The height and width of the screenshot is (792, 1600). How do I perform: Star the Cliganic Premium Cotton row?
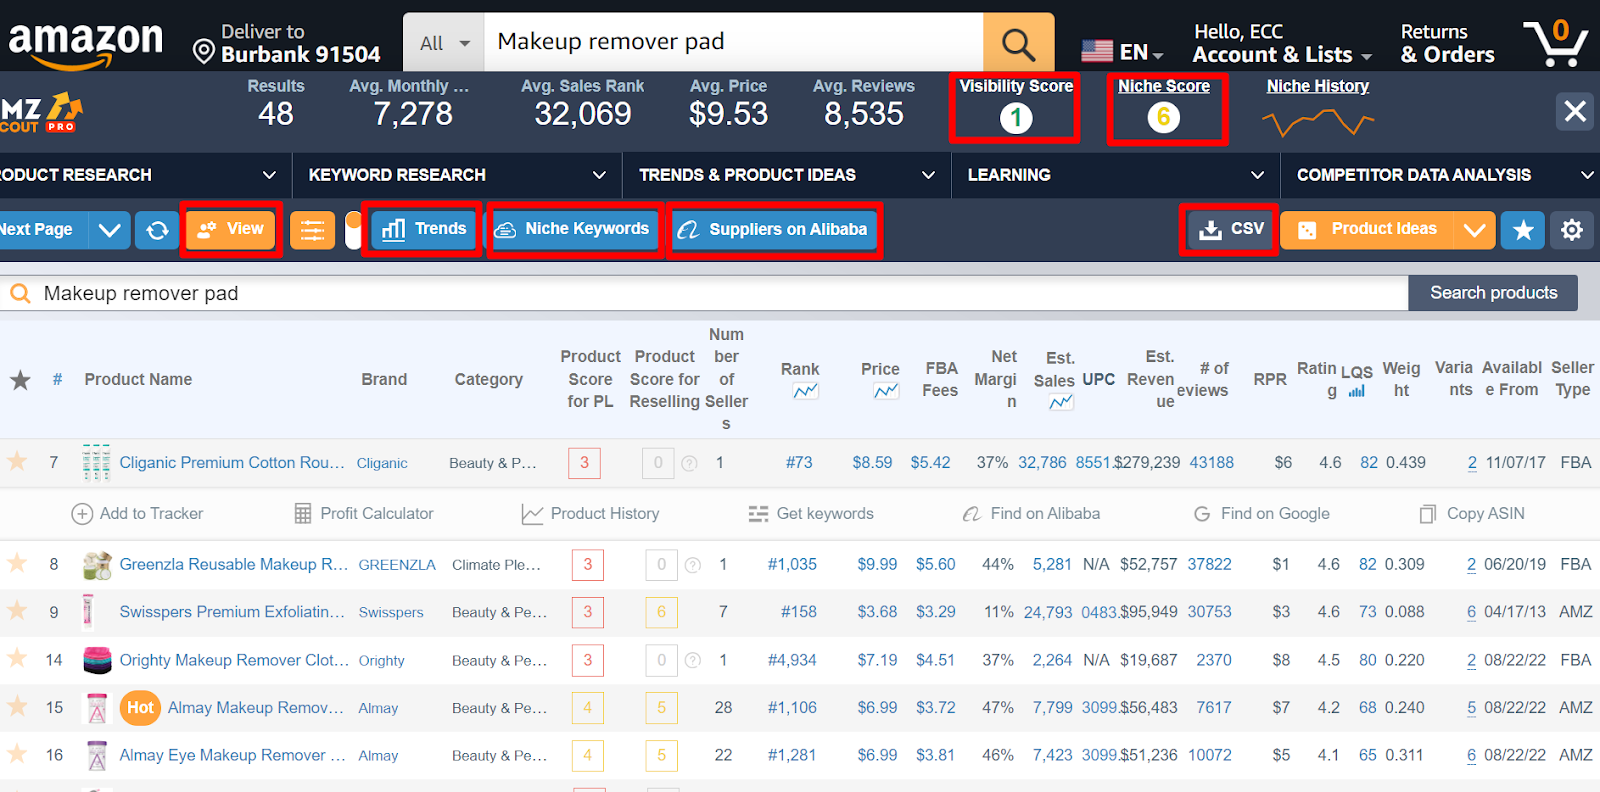pyautogui.click(x=17, y=461)
